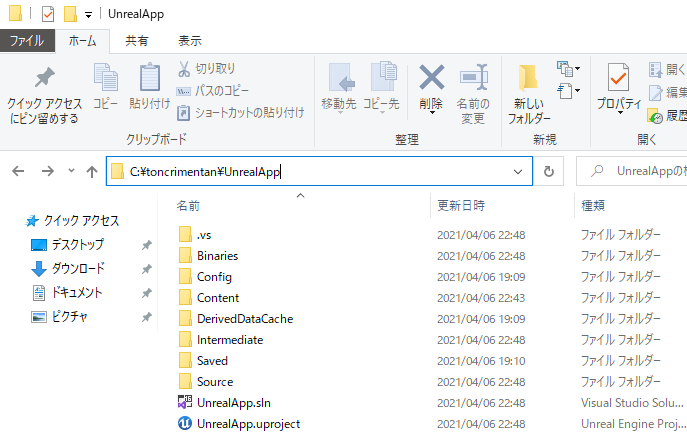Click the 削除 (Delete) X icon
Image resolution: width=687 pixels, height=433 pixels.
point(432,77)
